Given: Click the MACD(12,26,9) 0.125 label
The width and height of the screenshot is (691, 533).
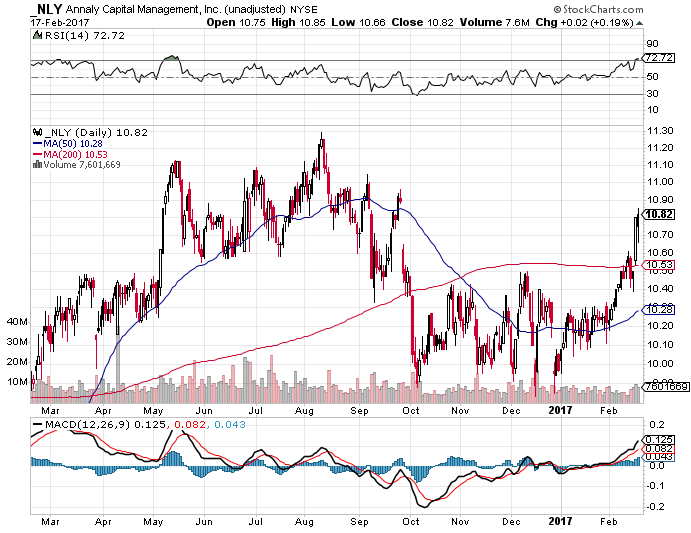Looking at the screenshot, I should coord(105,425).
